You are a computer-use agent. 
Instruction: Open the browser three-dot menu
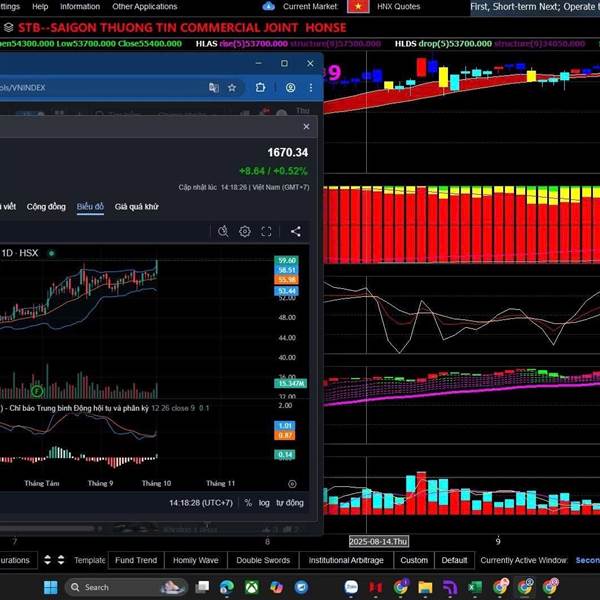[x=311, y=88]
